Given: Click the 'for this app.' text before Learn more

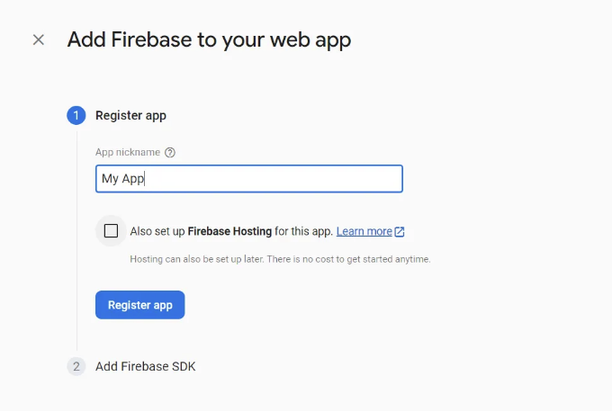Looking at the screenshot, I should click(x=304, y=231).
